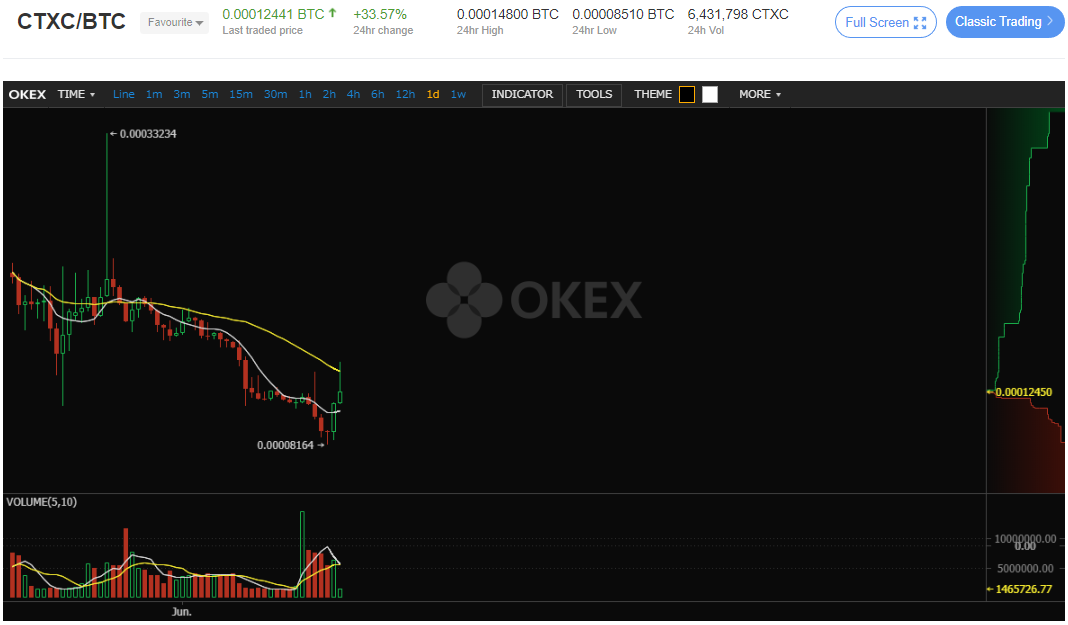
Task: Open the INDICATOR menu
Action: coord(522,95)
